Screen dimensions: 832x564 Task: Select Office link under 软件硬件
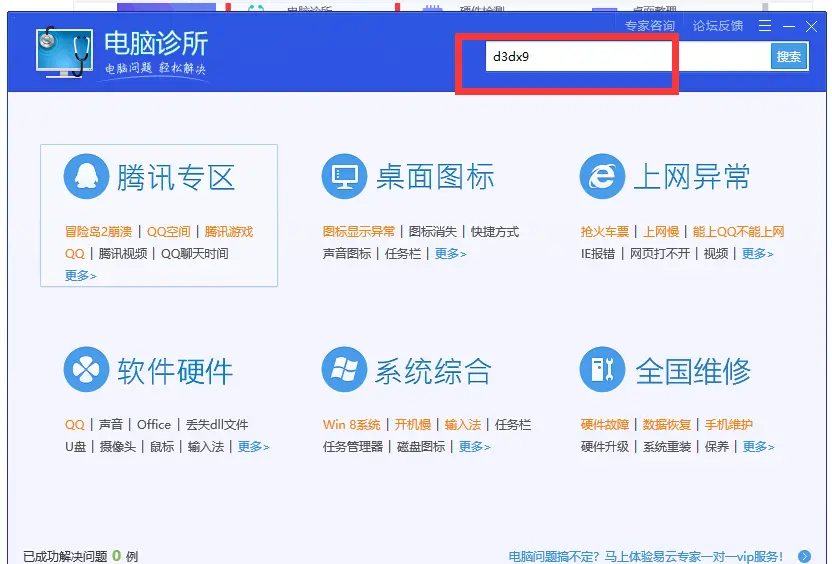tap(154, 425)
